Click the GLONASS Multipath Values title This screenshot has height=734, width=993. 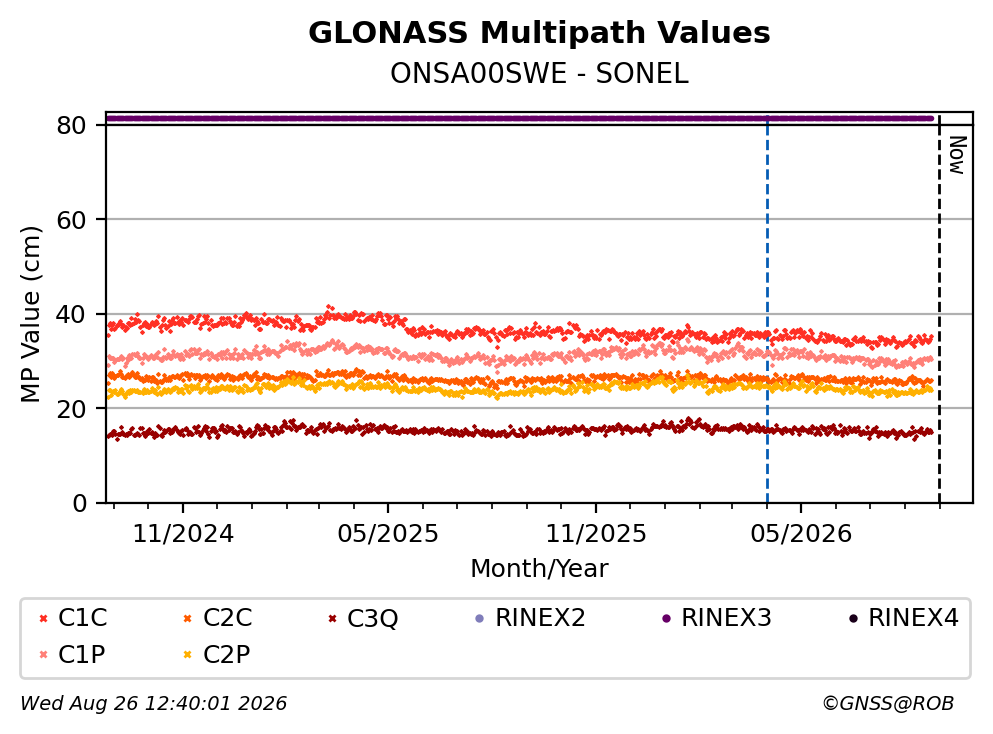(x=539, y=33)
